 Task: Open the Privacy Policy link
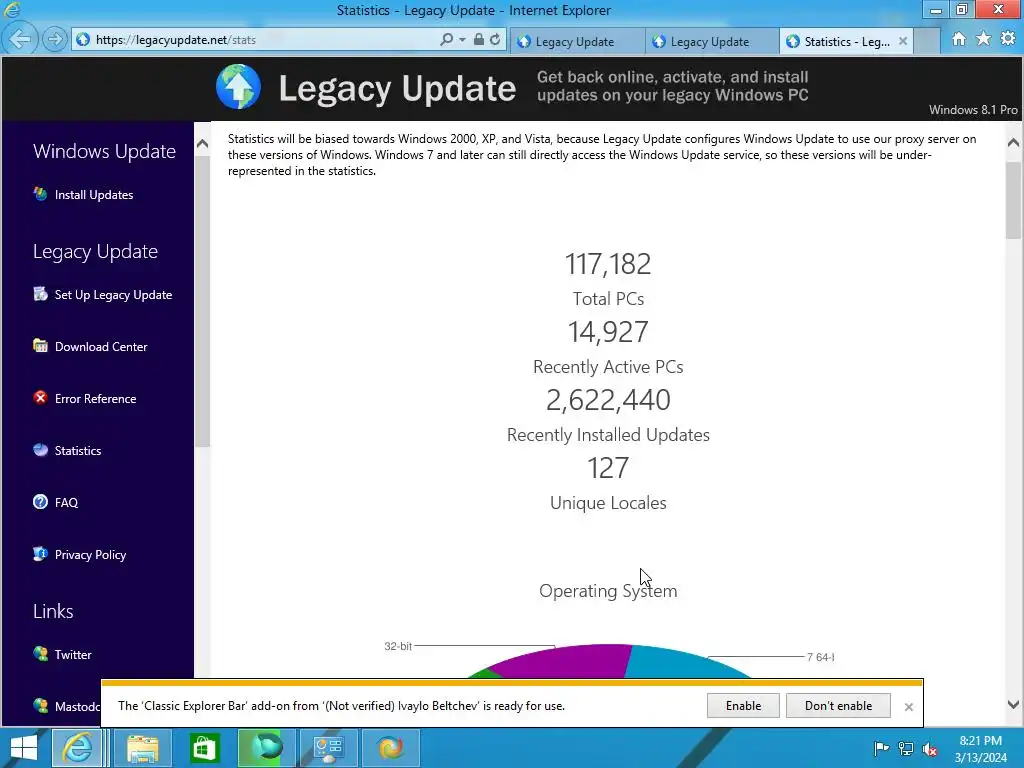[x=90, y=554]
